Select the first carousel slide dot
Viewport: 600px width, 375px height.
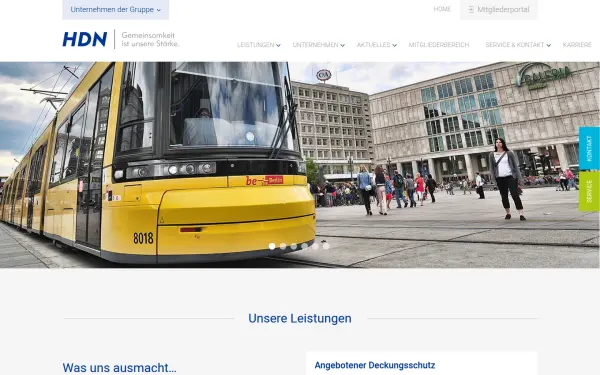tap(272, 246)
